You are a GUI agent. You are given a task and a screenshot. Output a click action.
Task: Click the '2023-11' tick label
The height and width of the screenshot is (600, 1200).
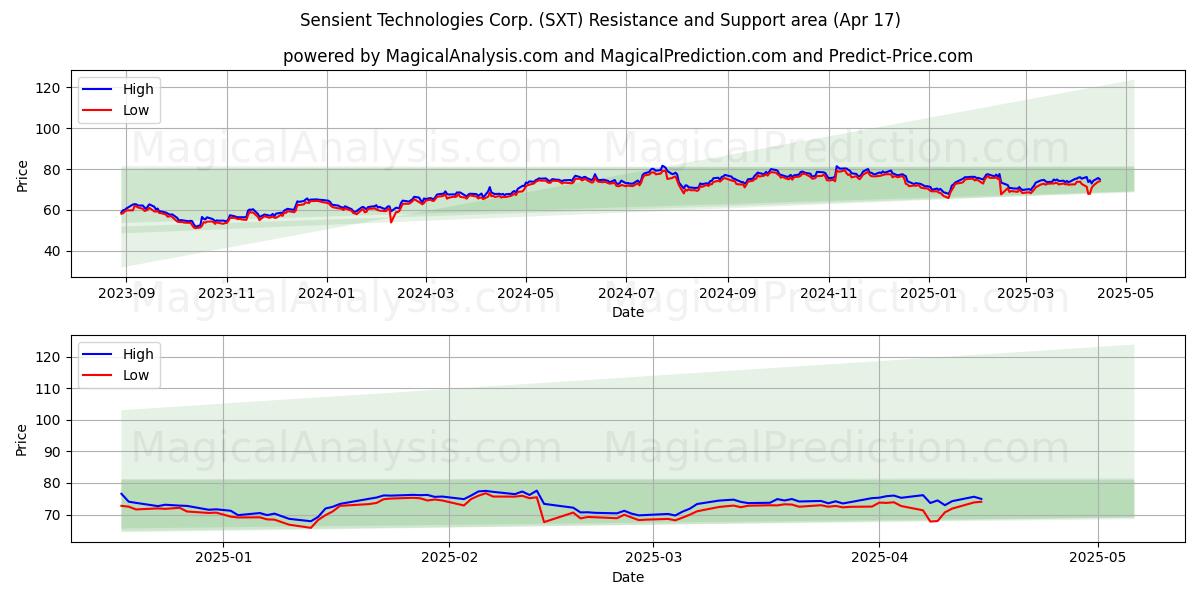(226, 293)
